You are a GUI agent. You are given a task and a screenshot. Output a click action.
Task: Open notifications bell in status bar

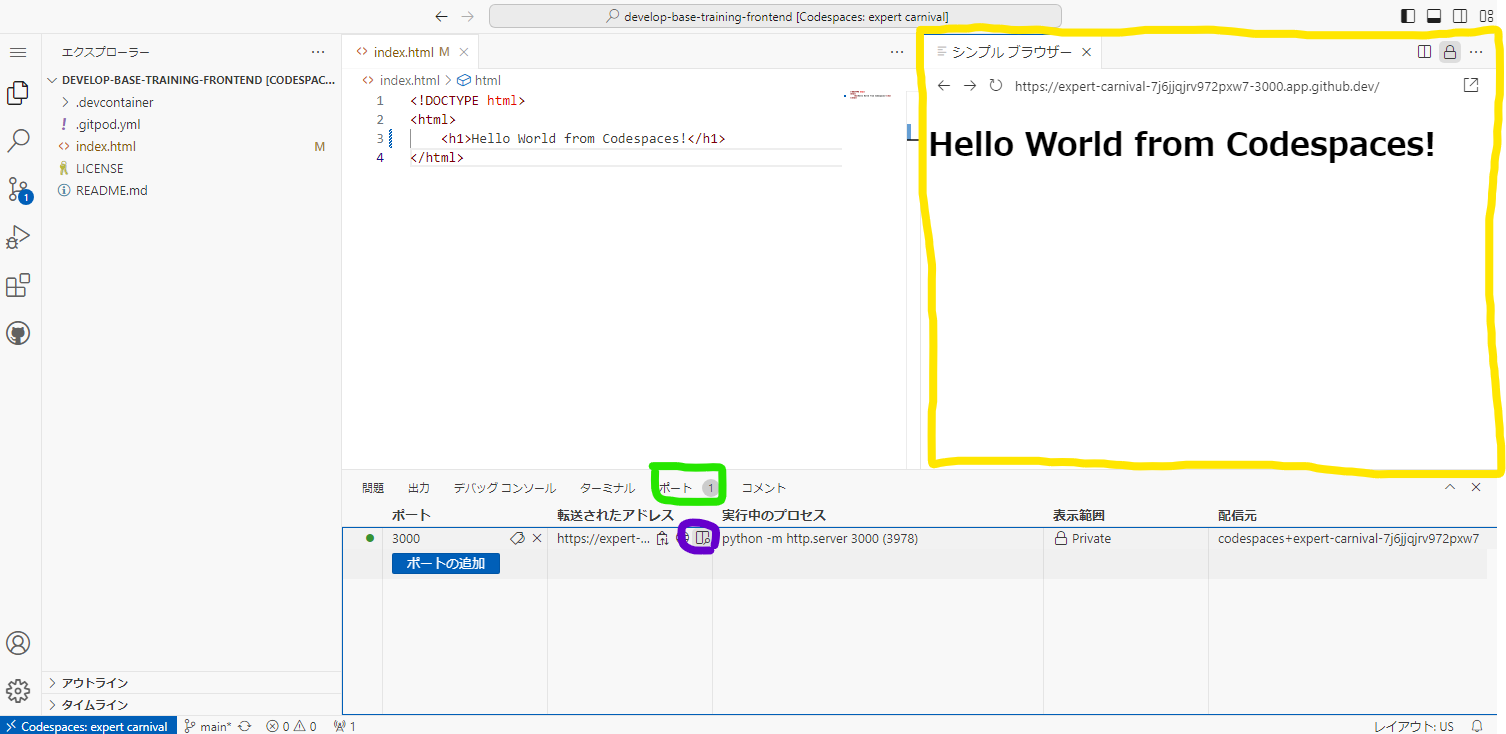tap(1477, 726)
